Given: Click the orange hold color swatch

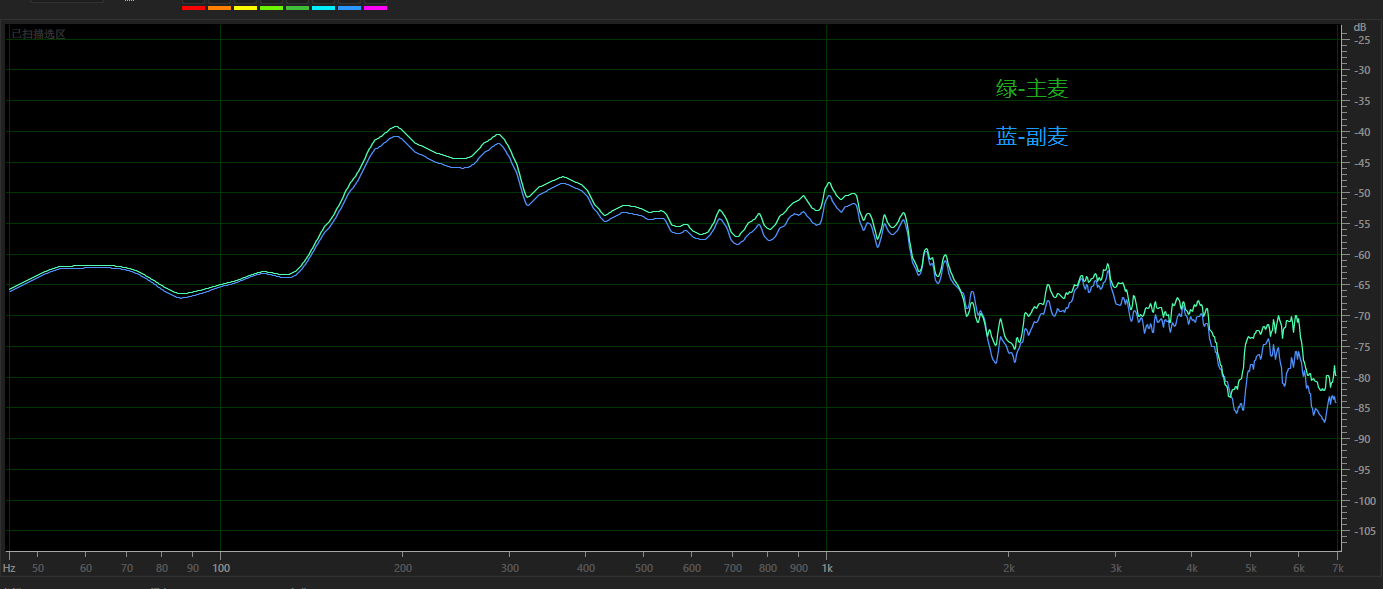Looking at the screenshot, I should tap(219, 8).
